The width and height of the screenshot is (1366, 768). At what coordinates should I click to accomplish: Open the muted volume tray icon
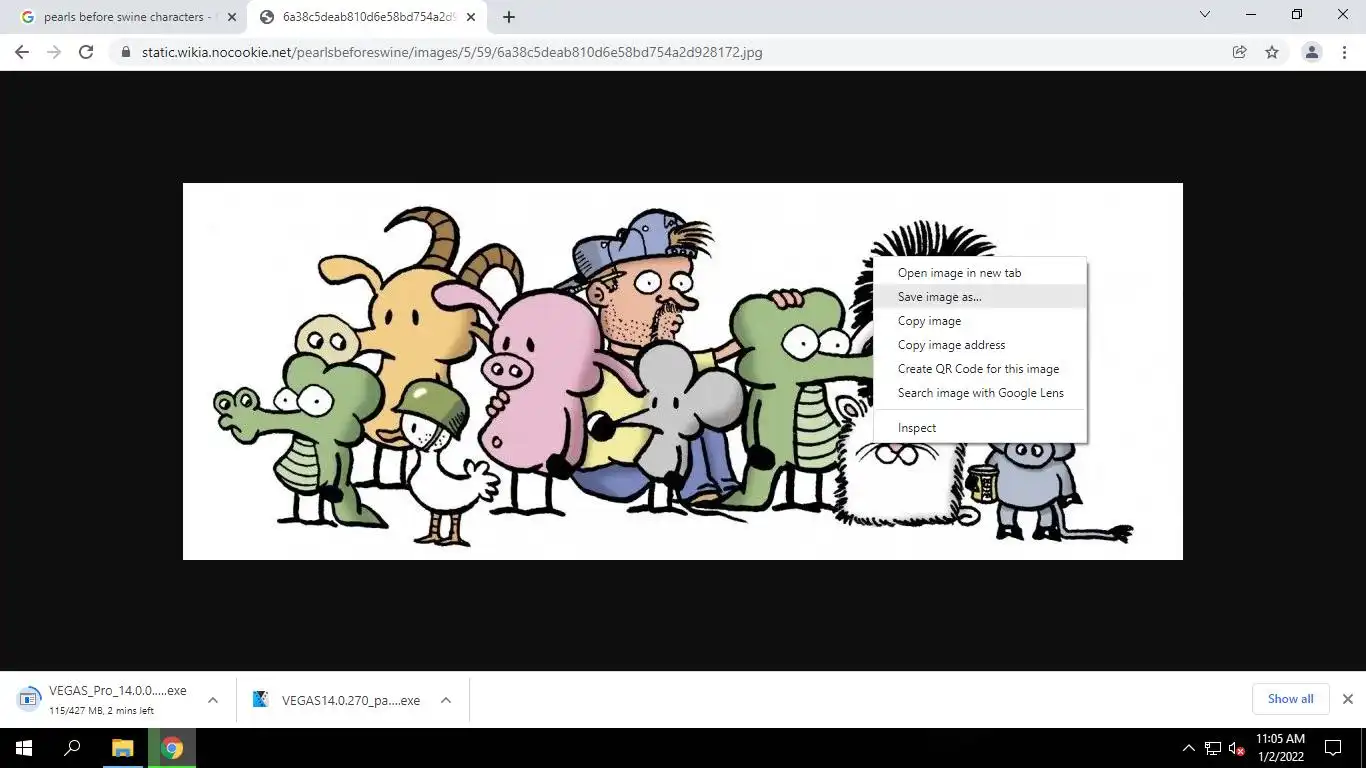(1237, 748)
